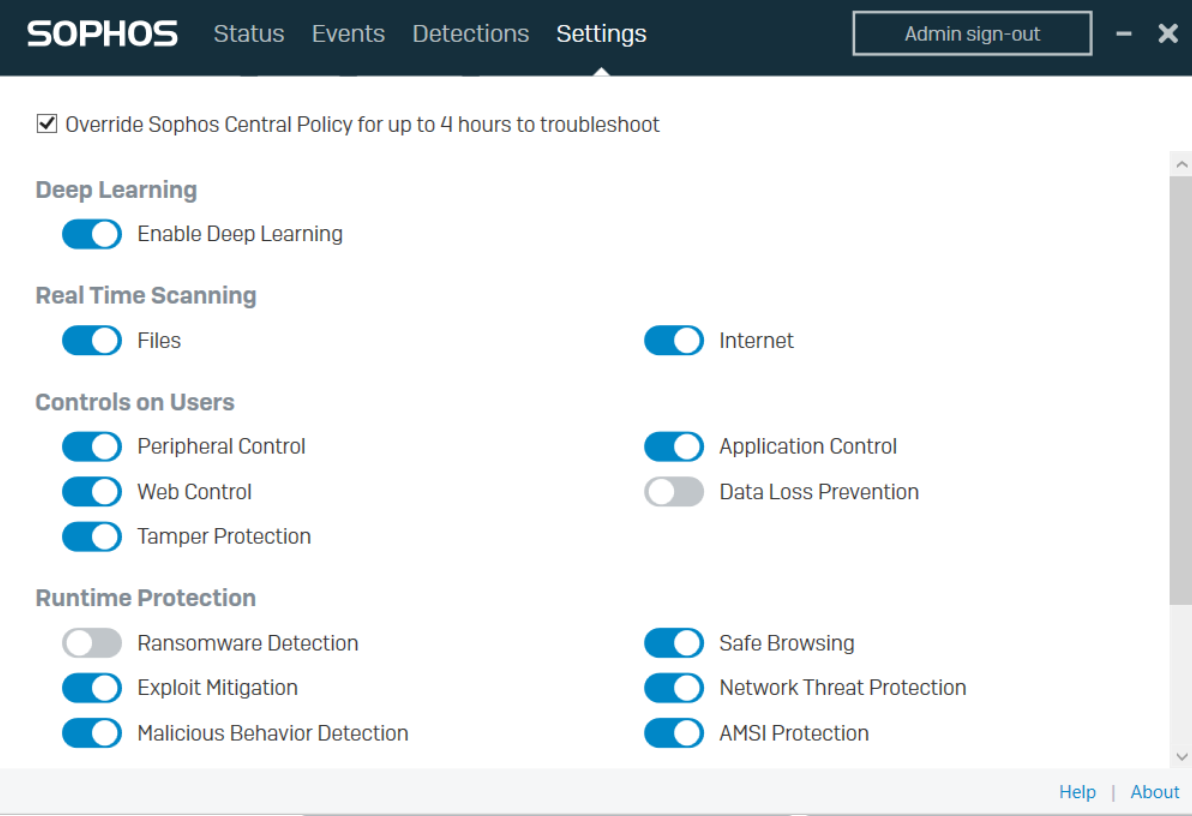Turn off Web Control
This screenshot has height=816, width=1192.
[91, 491]
